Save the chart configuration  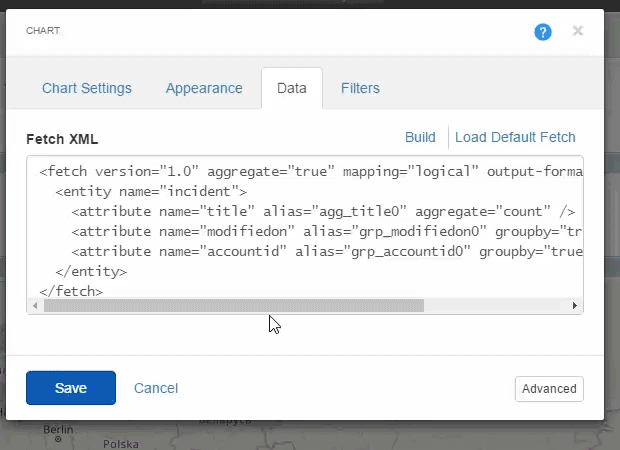[71, 388]
